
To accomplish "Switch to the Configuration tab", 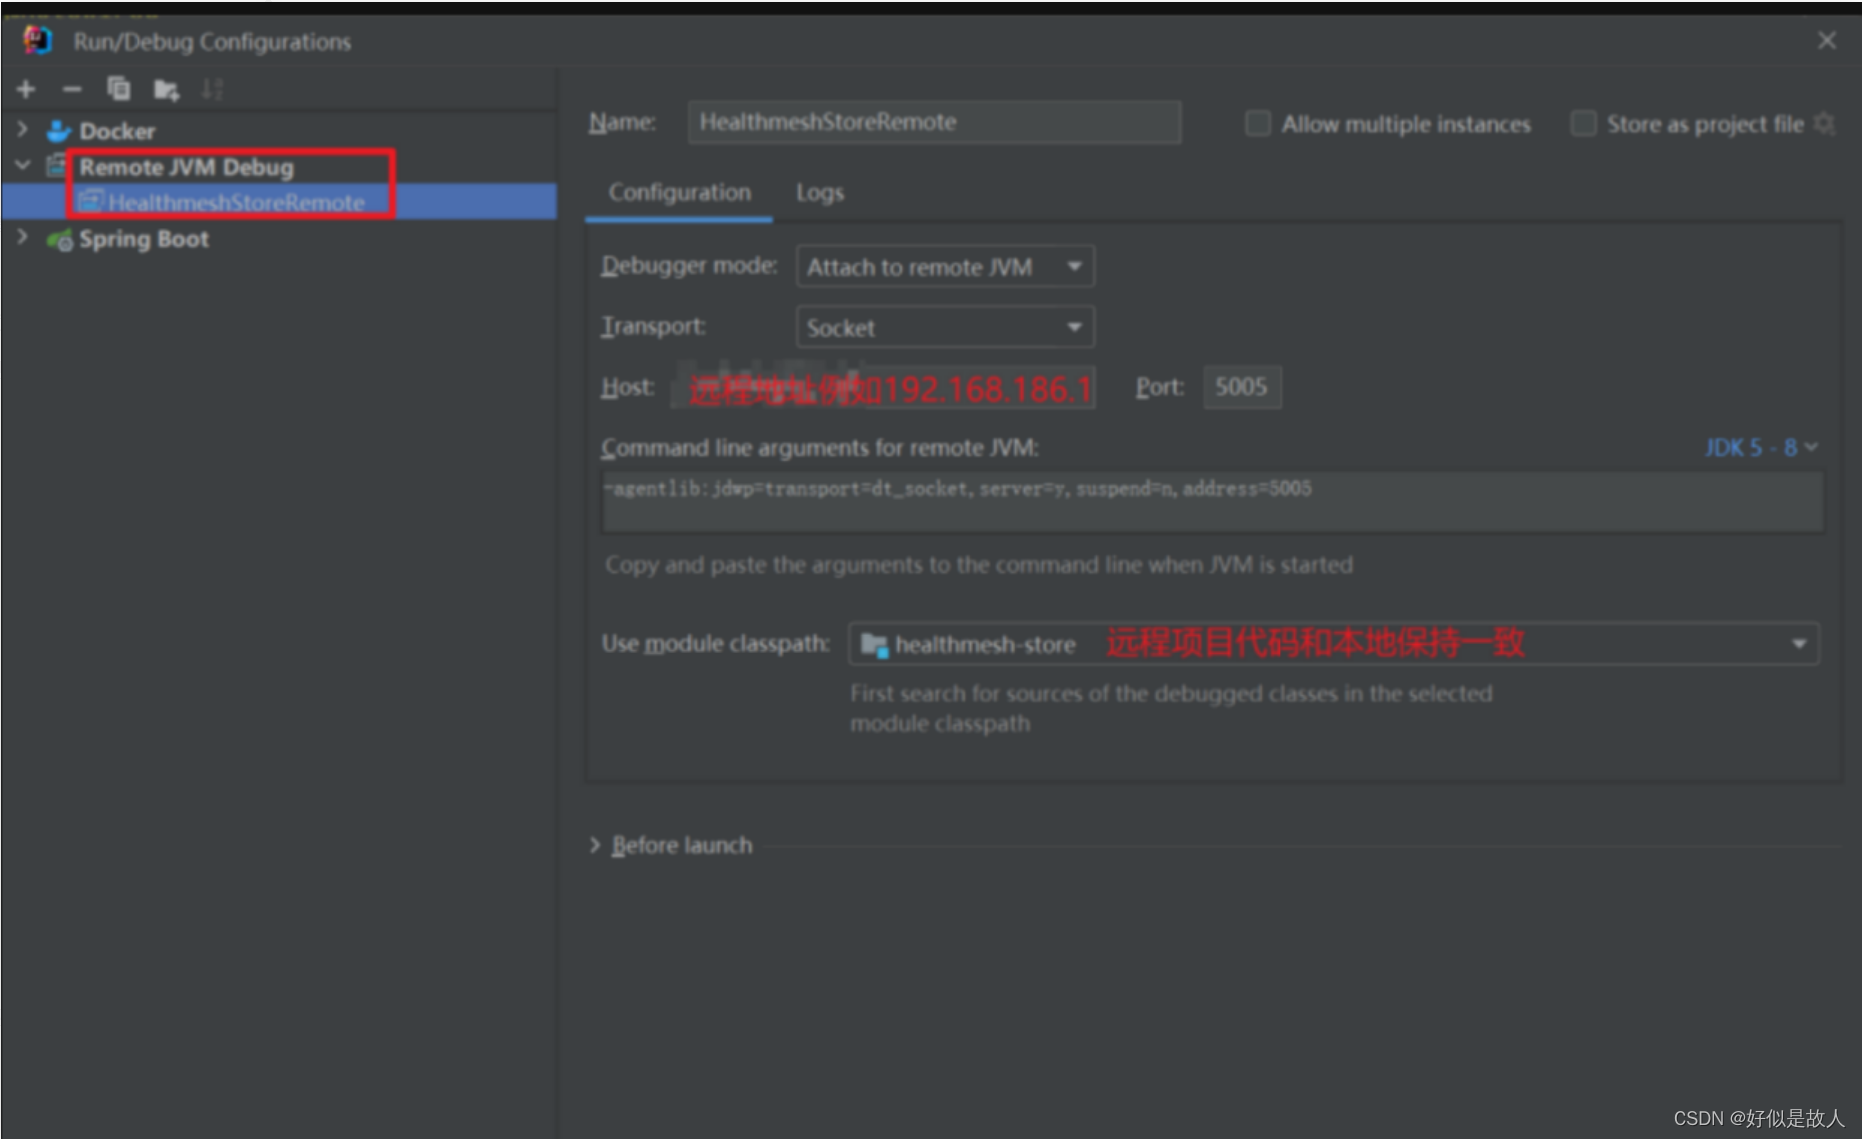I will [678, 192].
